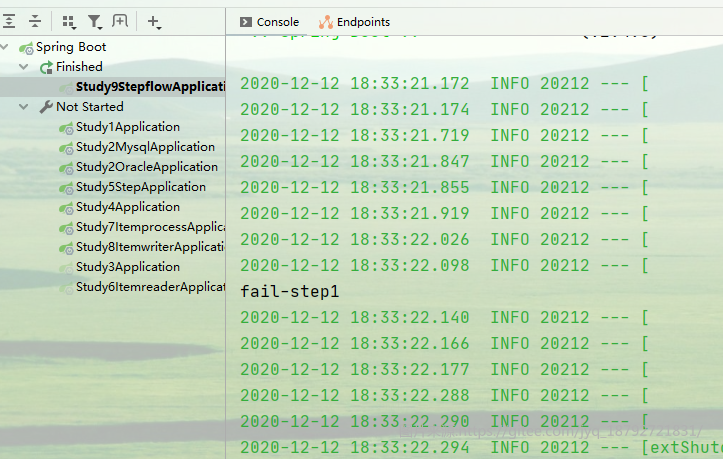Click the Expand All toolbar icon

(9, 21)
